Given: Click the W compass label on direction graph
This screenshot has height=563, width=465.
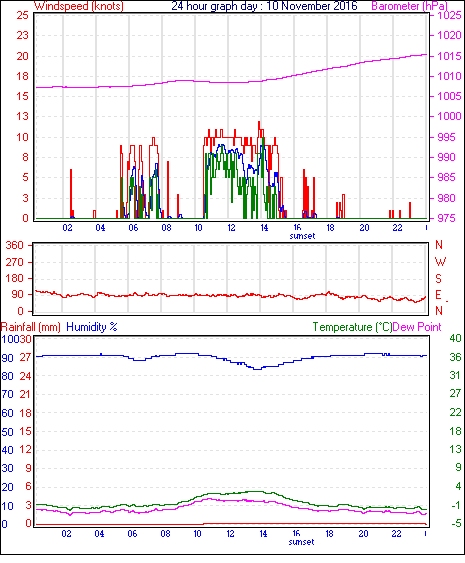Looking at the screenshot, I should (440, 262).
